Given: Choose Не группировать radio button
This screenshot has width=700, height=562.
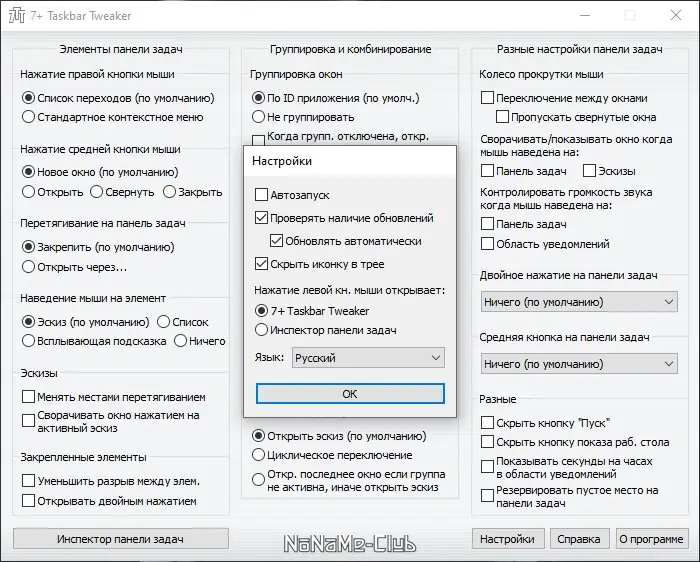Looking at the screenshot, I should [259, 117].
